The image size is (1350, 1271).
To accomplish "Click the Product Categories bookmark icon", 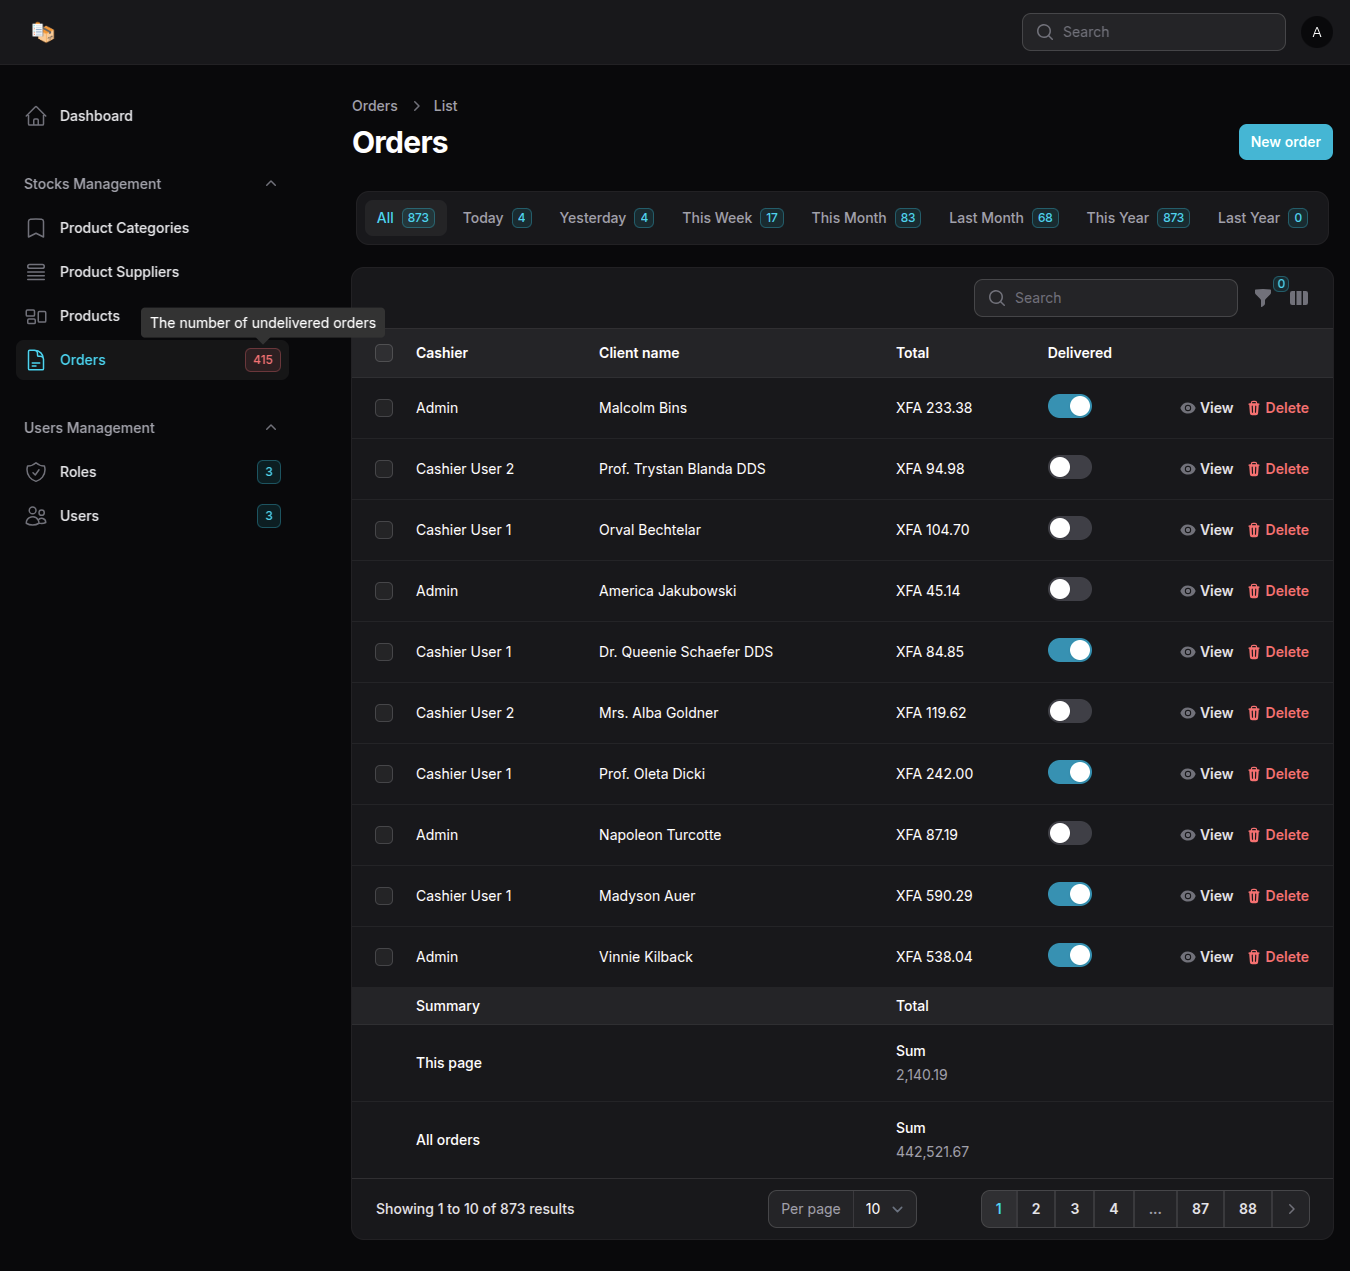I will 36,228.
